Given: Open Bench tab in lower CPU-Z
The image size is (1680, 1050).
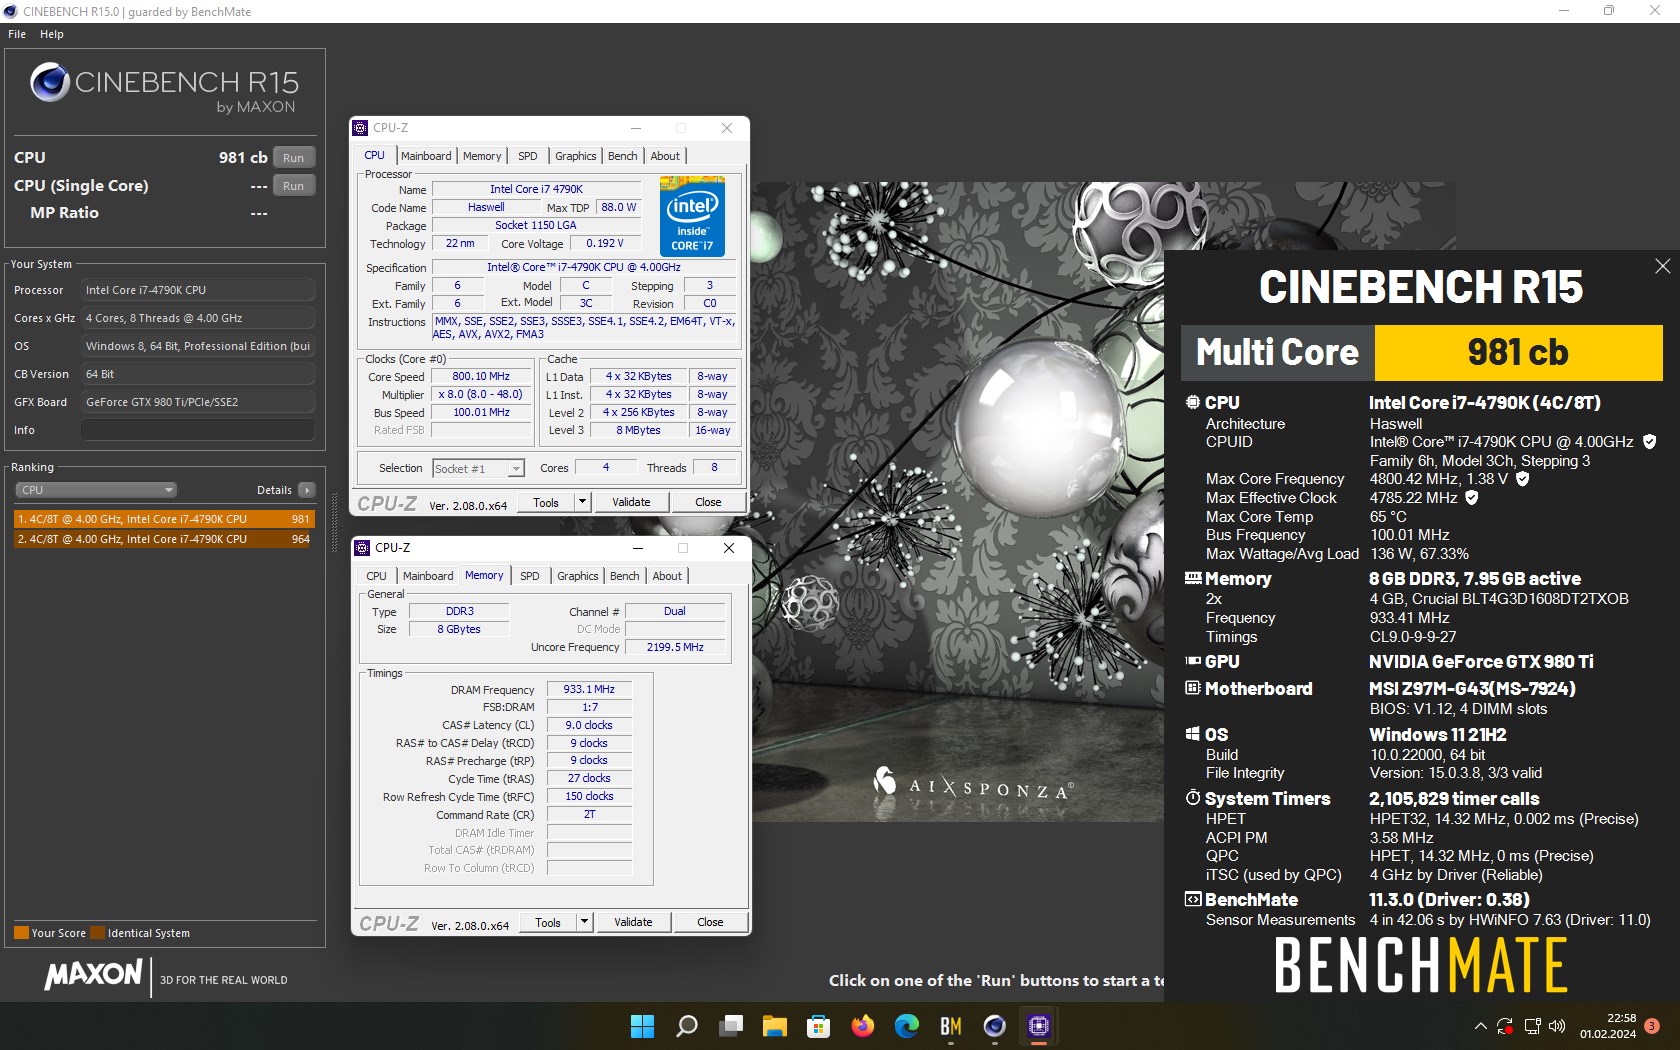Looking at the screenshot, I should [625, 576].
